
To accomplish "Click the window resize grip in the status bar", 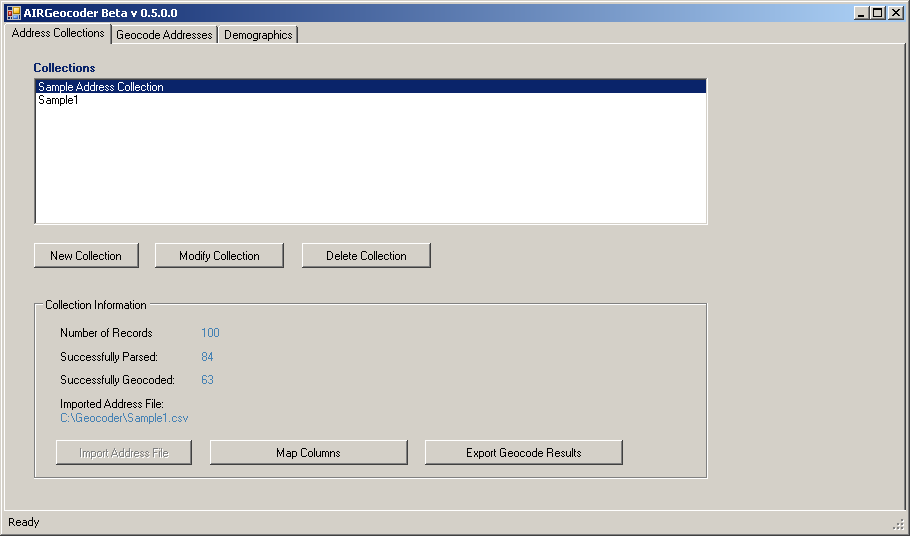I will [x=900, y=525].
